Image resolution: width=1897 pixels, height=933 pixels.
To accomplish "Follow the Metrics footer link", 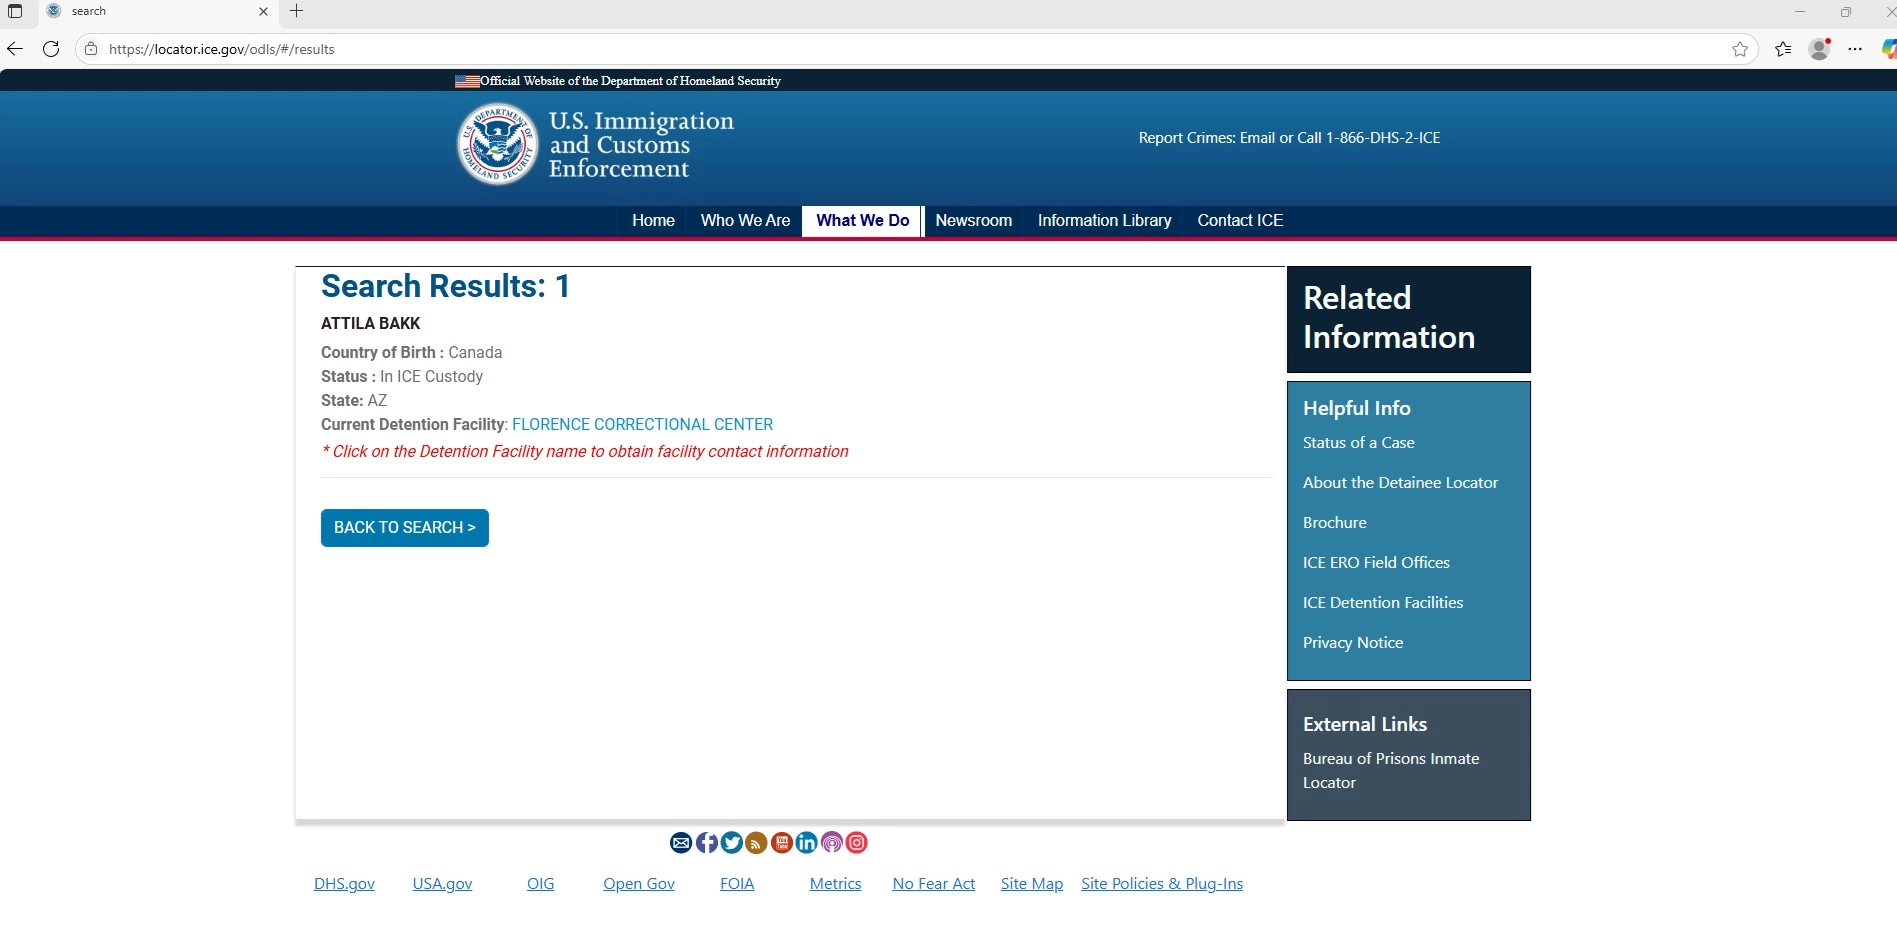I will 835,884.
